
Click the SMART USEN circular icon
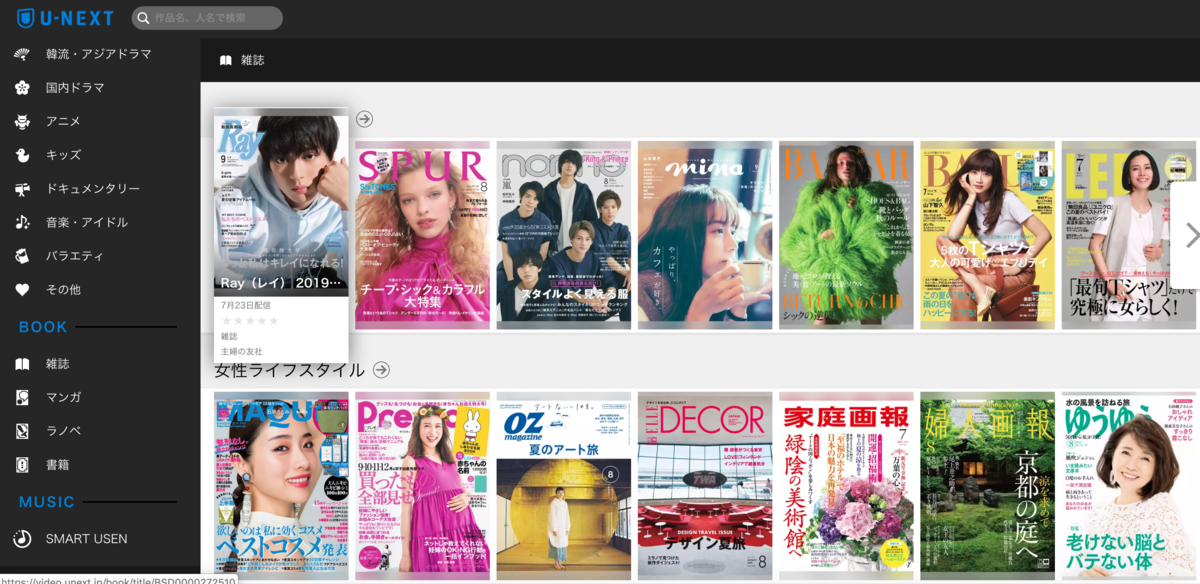[x=22, y=539]
